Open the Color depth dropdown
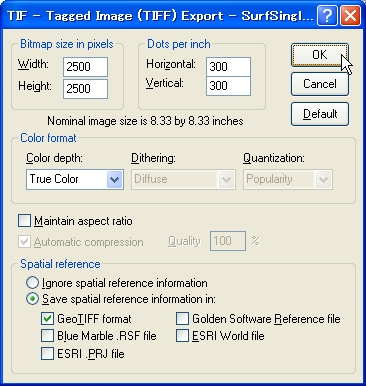 [x=75, y=179]
